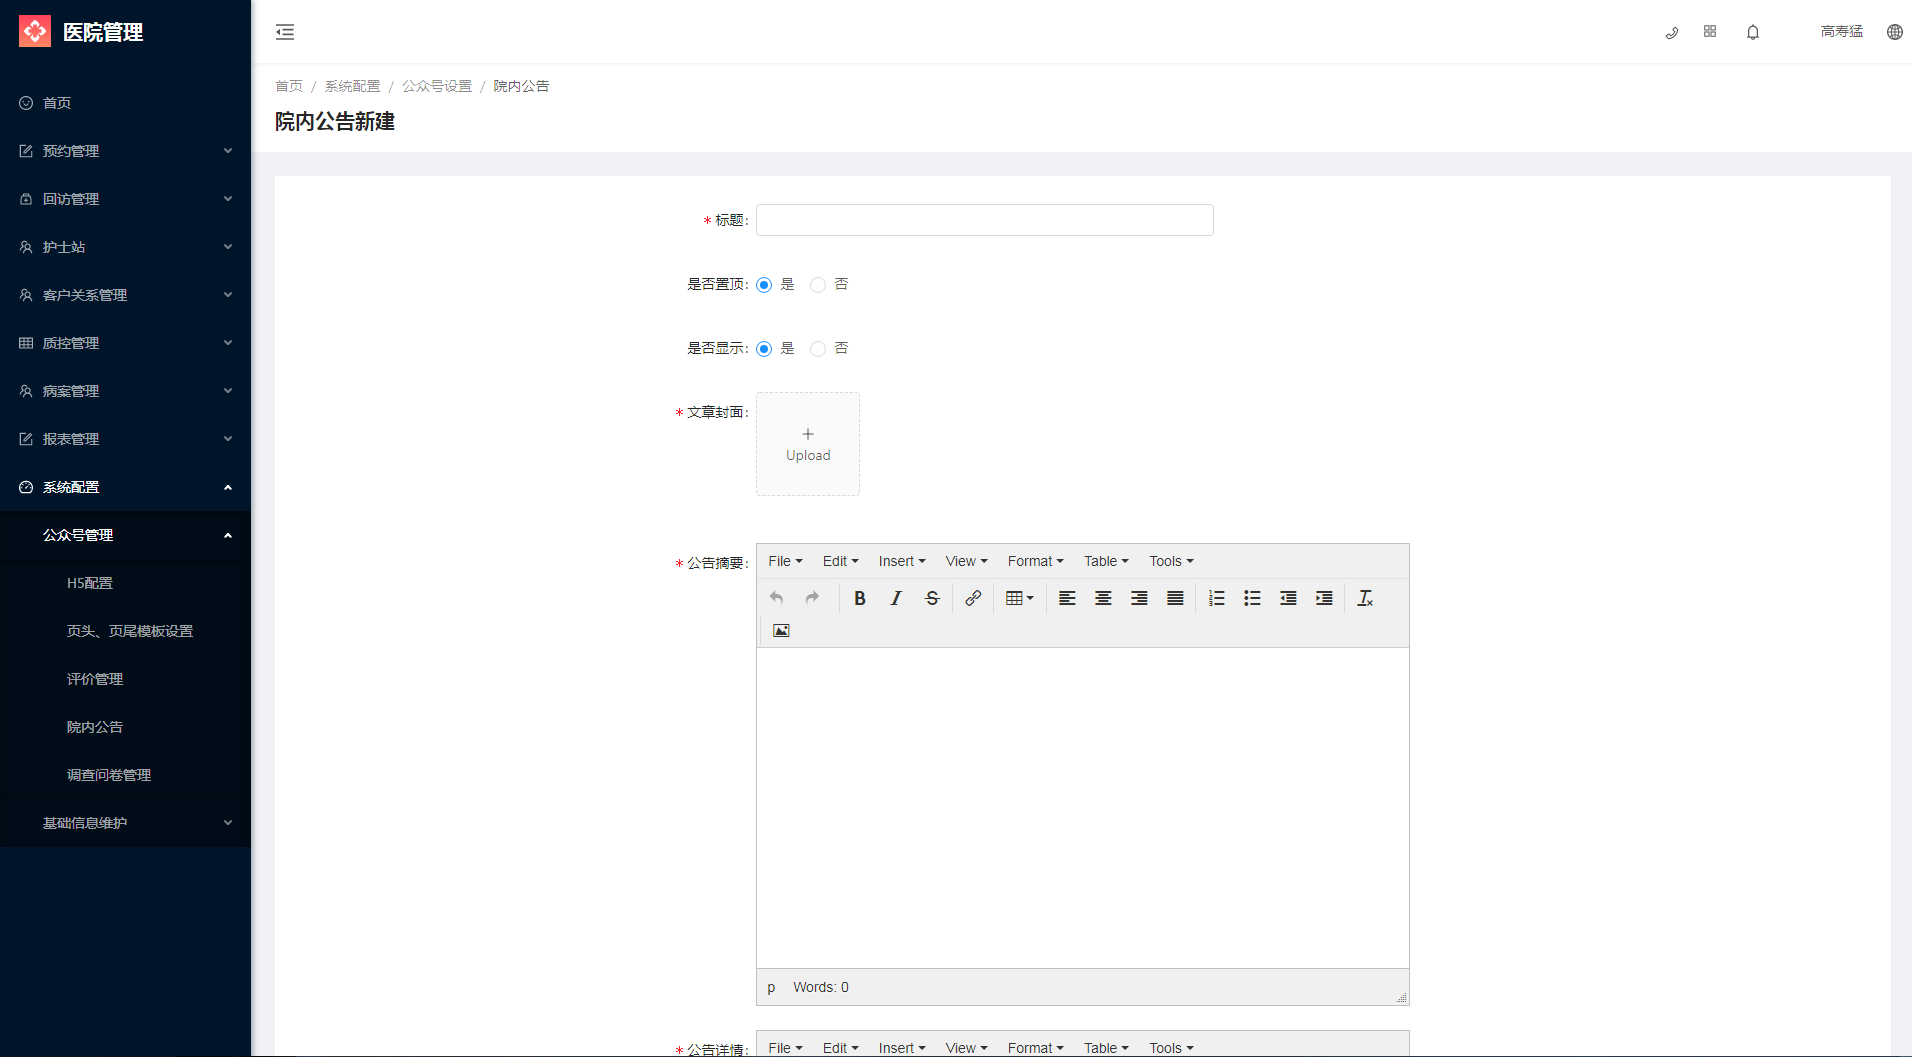Click the hospital management logo icon
This screenshot has width=1912, height=1057.
[x=35, y=31]
